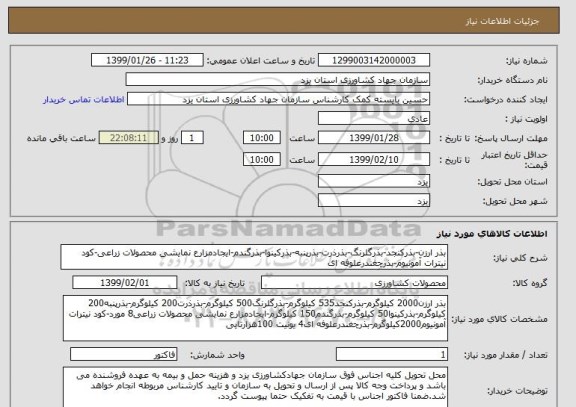
Task: Click the price validity time field 10:00
Action: click(x=262, y=159)
